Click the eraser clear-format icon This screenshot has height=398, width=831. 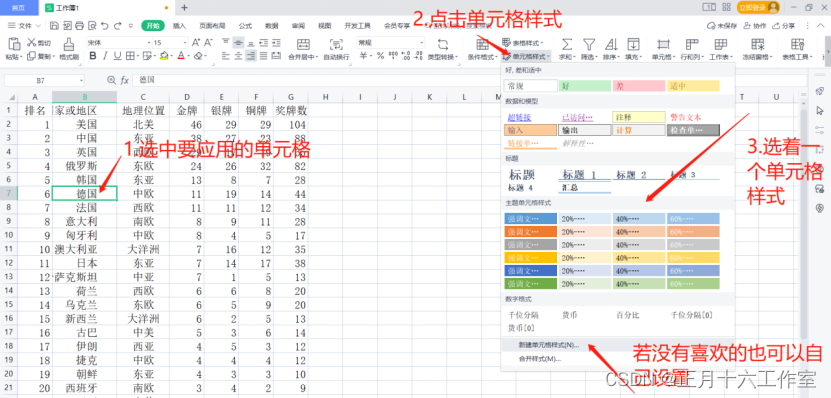(x=198, y=56)
